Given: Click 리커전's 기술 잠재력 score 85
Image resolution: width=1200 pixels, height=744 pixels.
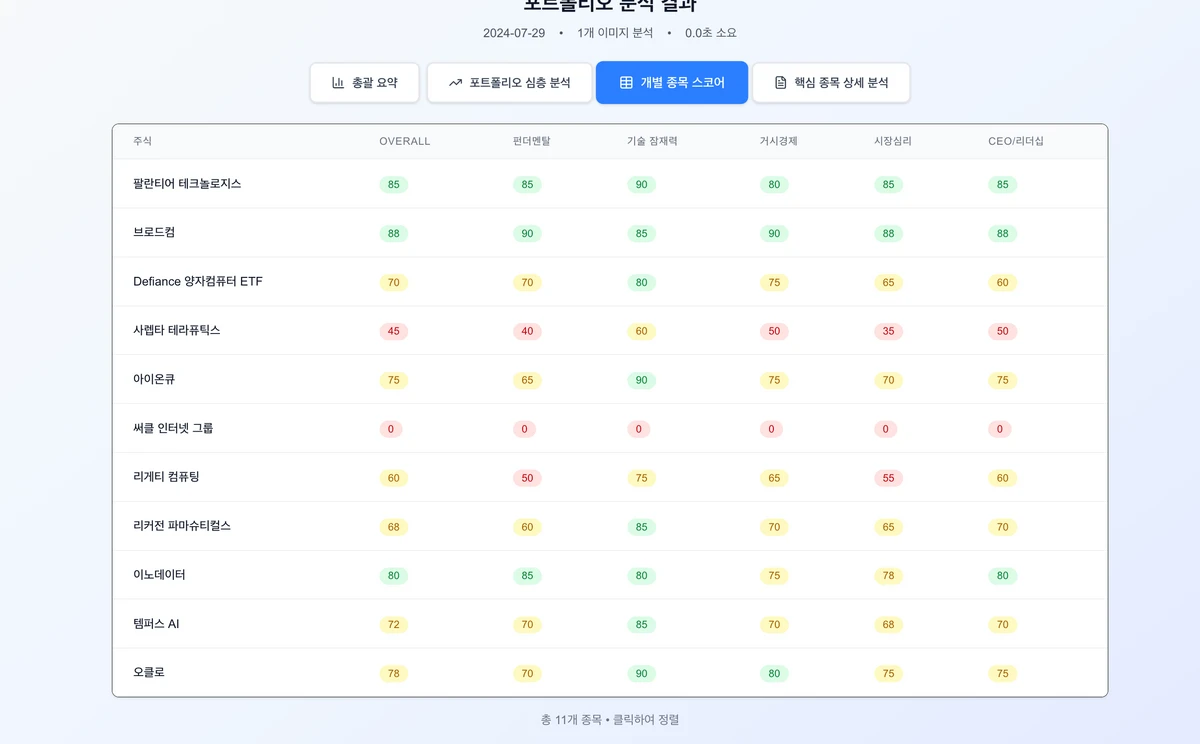Looking at the screenshot, I should [641, 527].
